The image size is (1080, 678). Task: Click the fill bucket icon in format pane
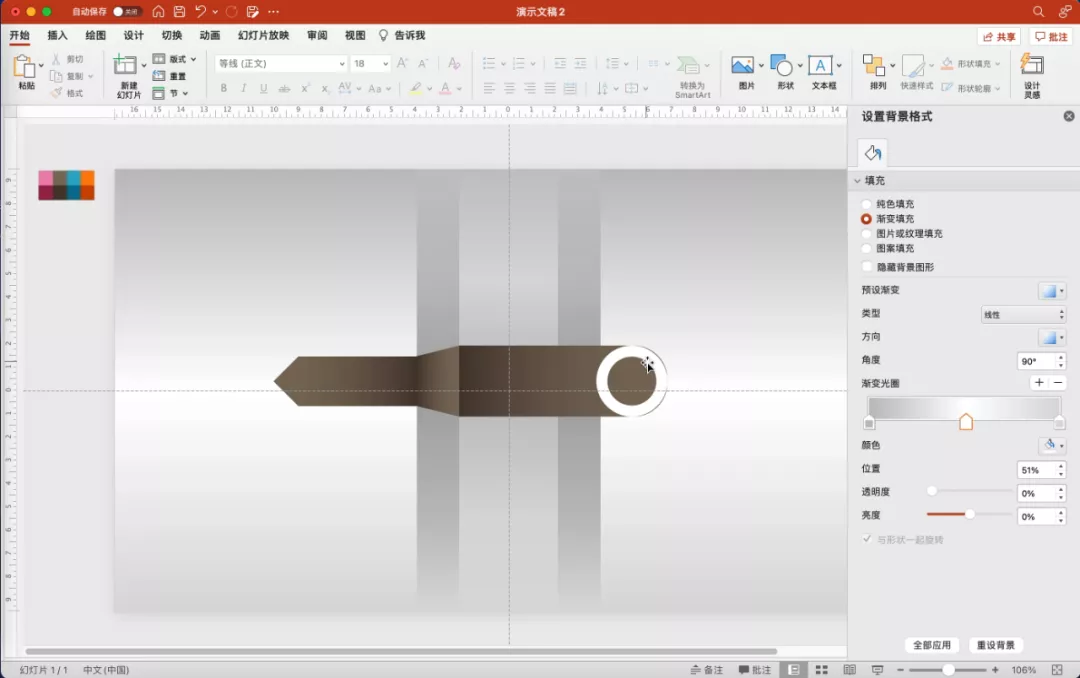pos(872,153)
